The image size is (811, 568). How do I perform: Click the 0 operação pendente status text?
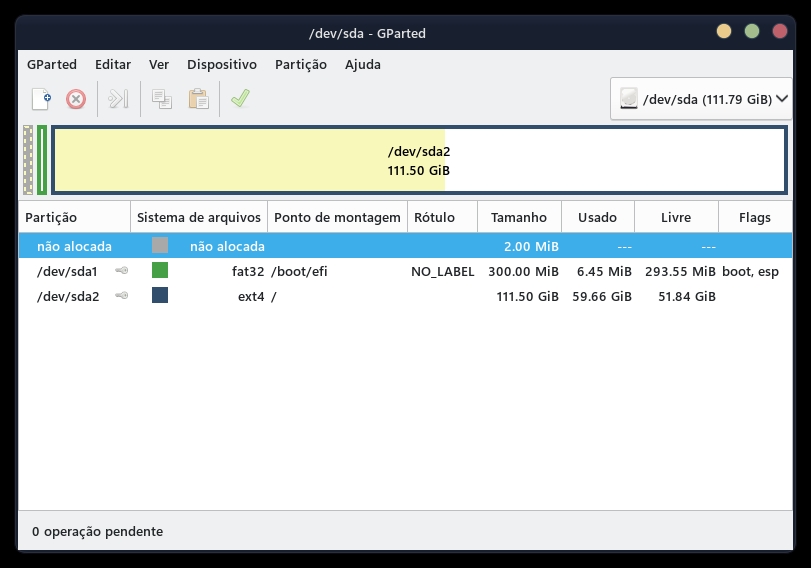point(97,531)
